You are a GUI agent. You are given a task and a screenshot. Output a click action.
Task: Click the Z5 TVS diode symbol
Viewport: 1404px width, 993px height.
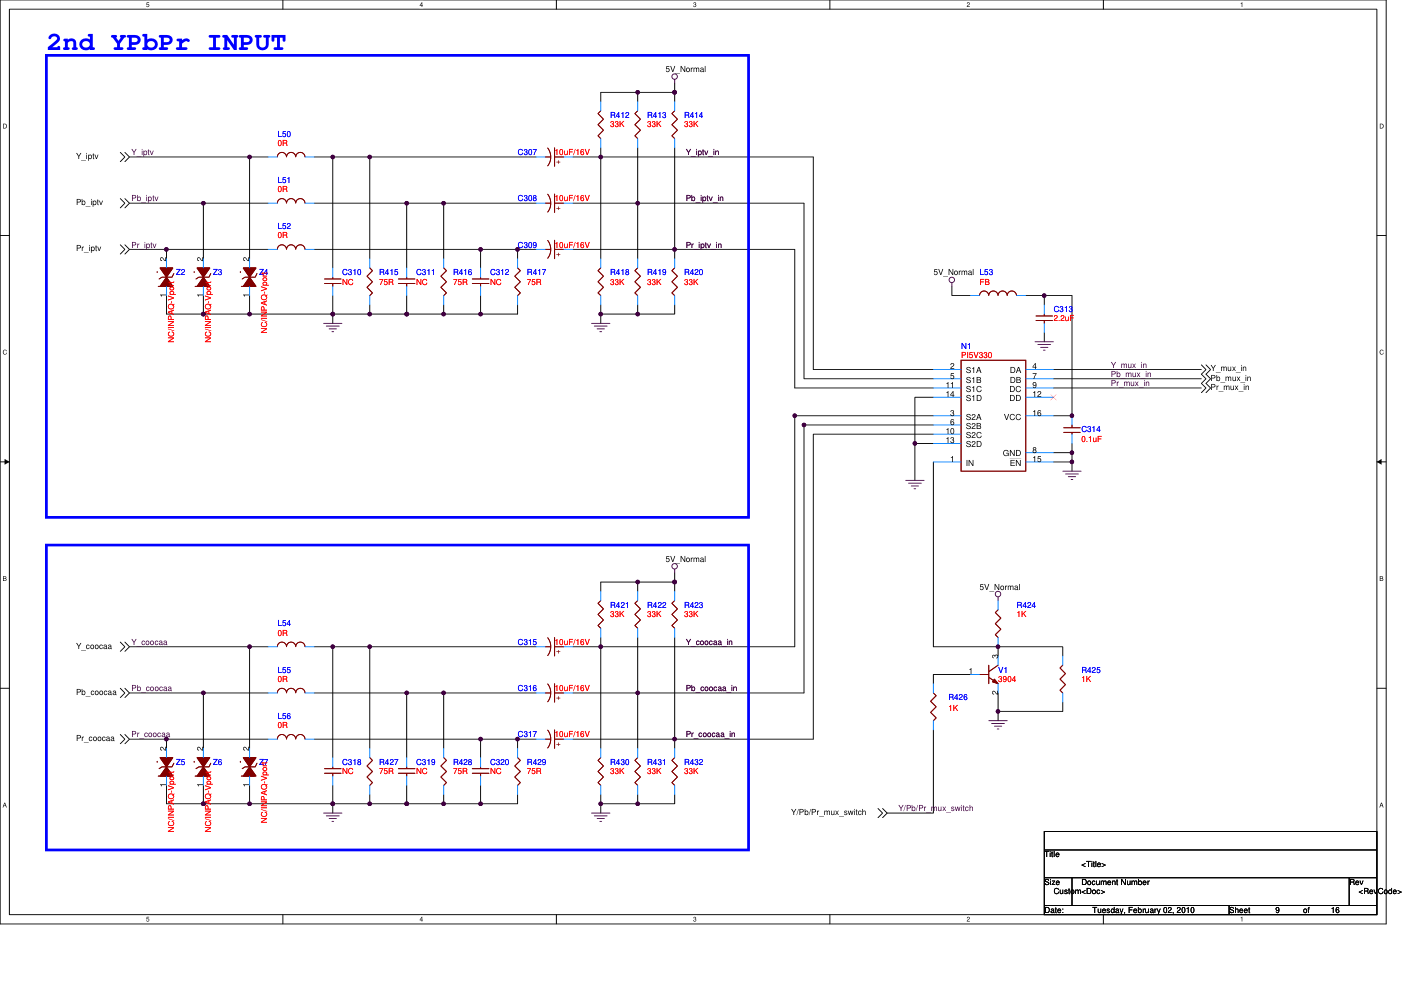coord(166,768)
